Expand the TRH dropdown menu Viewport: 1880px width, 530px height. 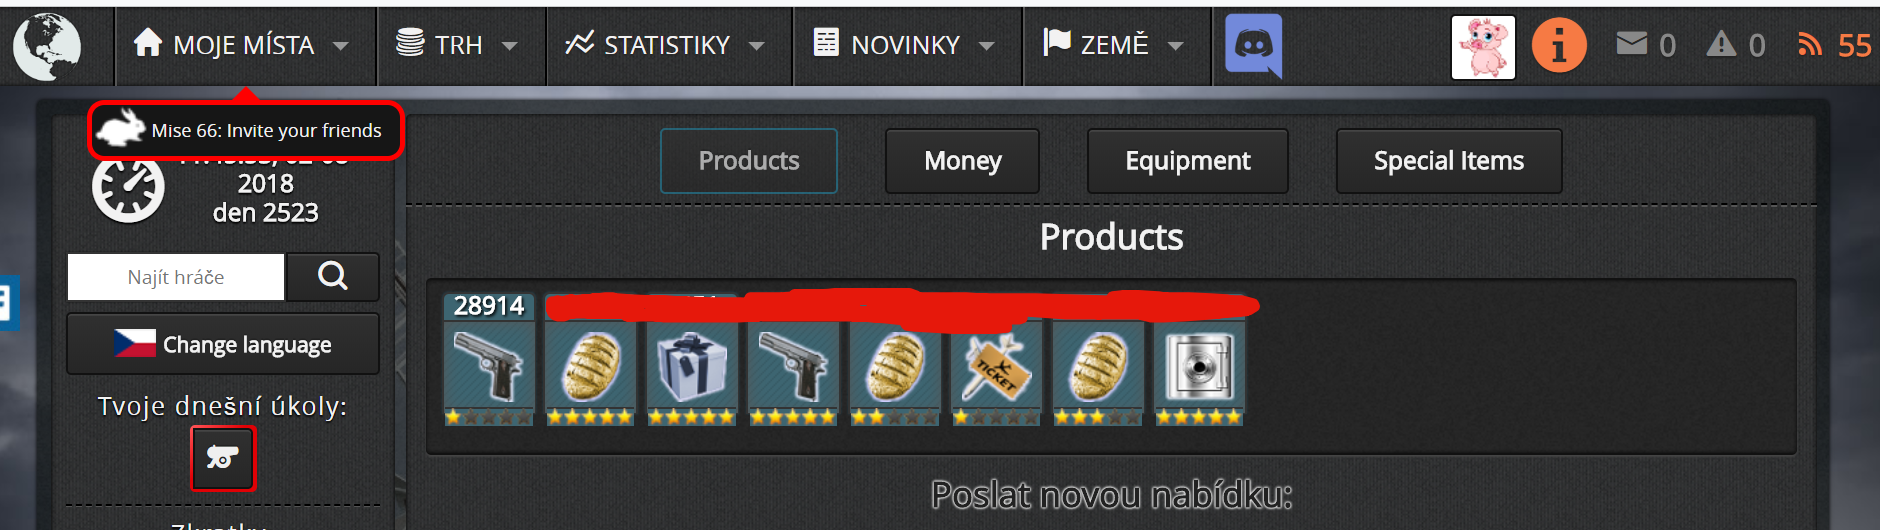(459, 45)
